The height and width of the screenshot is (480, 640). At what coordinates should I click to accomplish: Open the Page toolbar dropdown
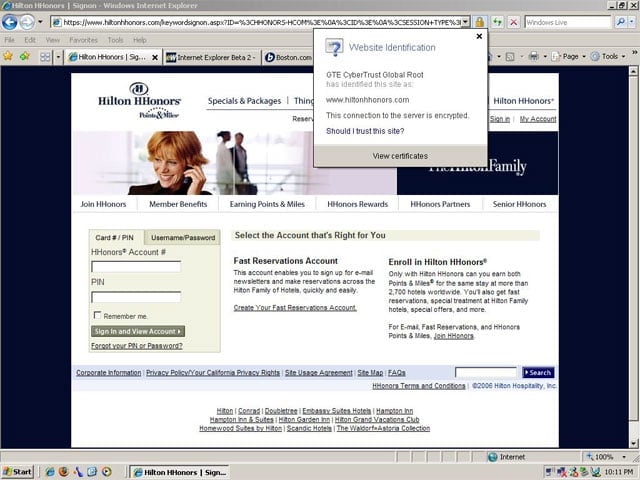pos(568,56)
